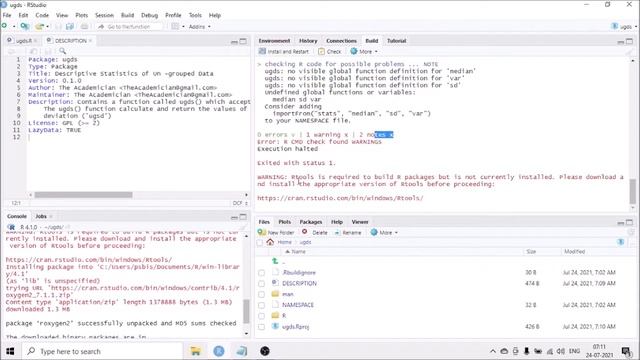Open File Explorer from Windows taskbar
The height and width of the screenshot is (360, 640).
196,351
